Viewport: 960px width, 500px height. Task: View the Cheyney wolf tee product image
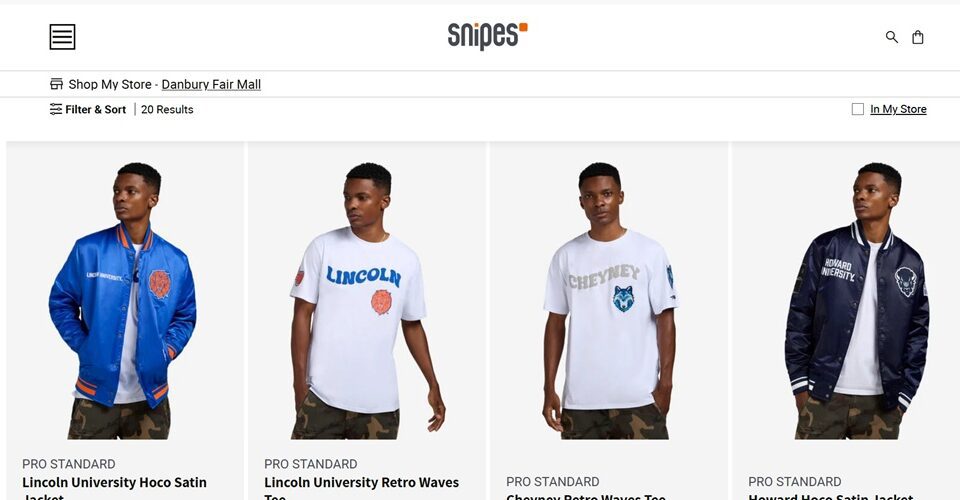pos(610,300)
